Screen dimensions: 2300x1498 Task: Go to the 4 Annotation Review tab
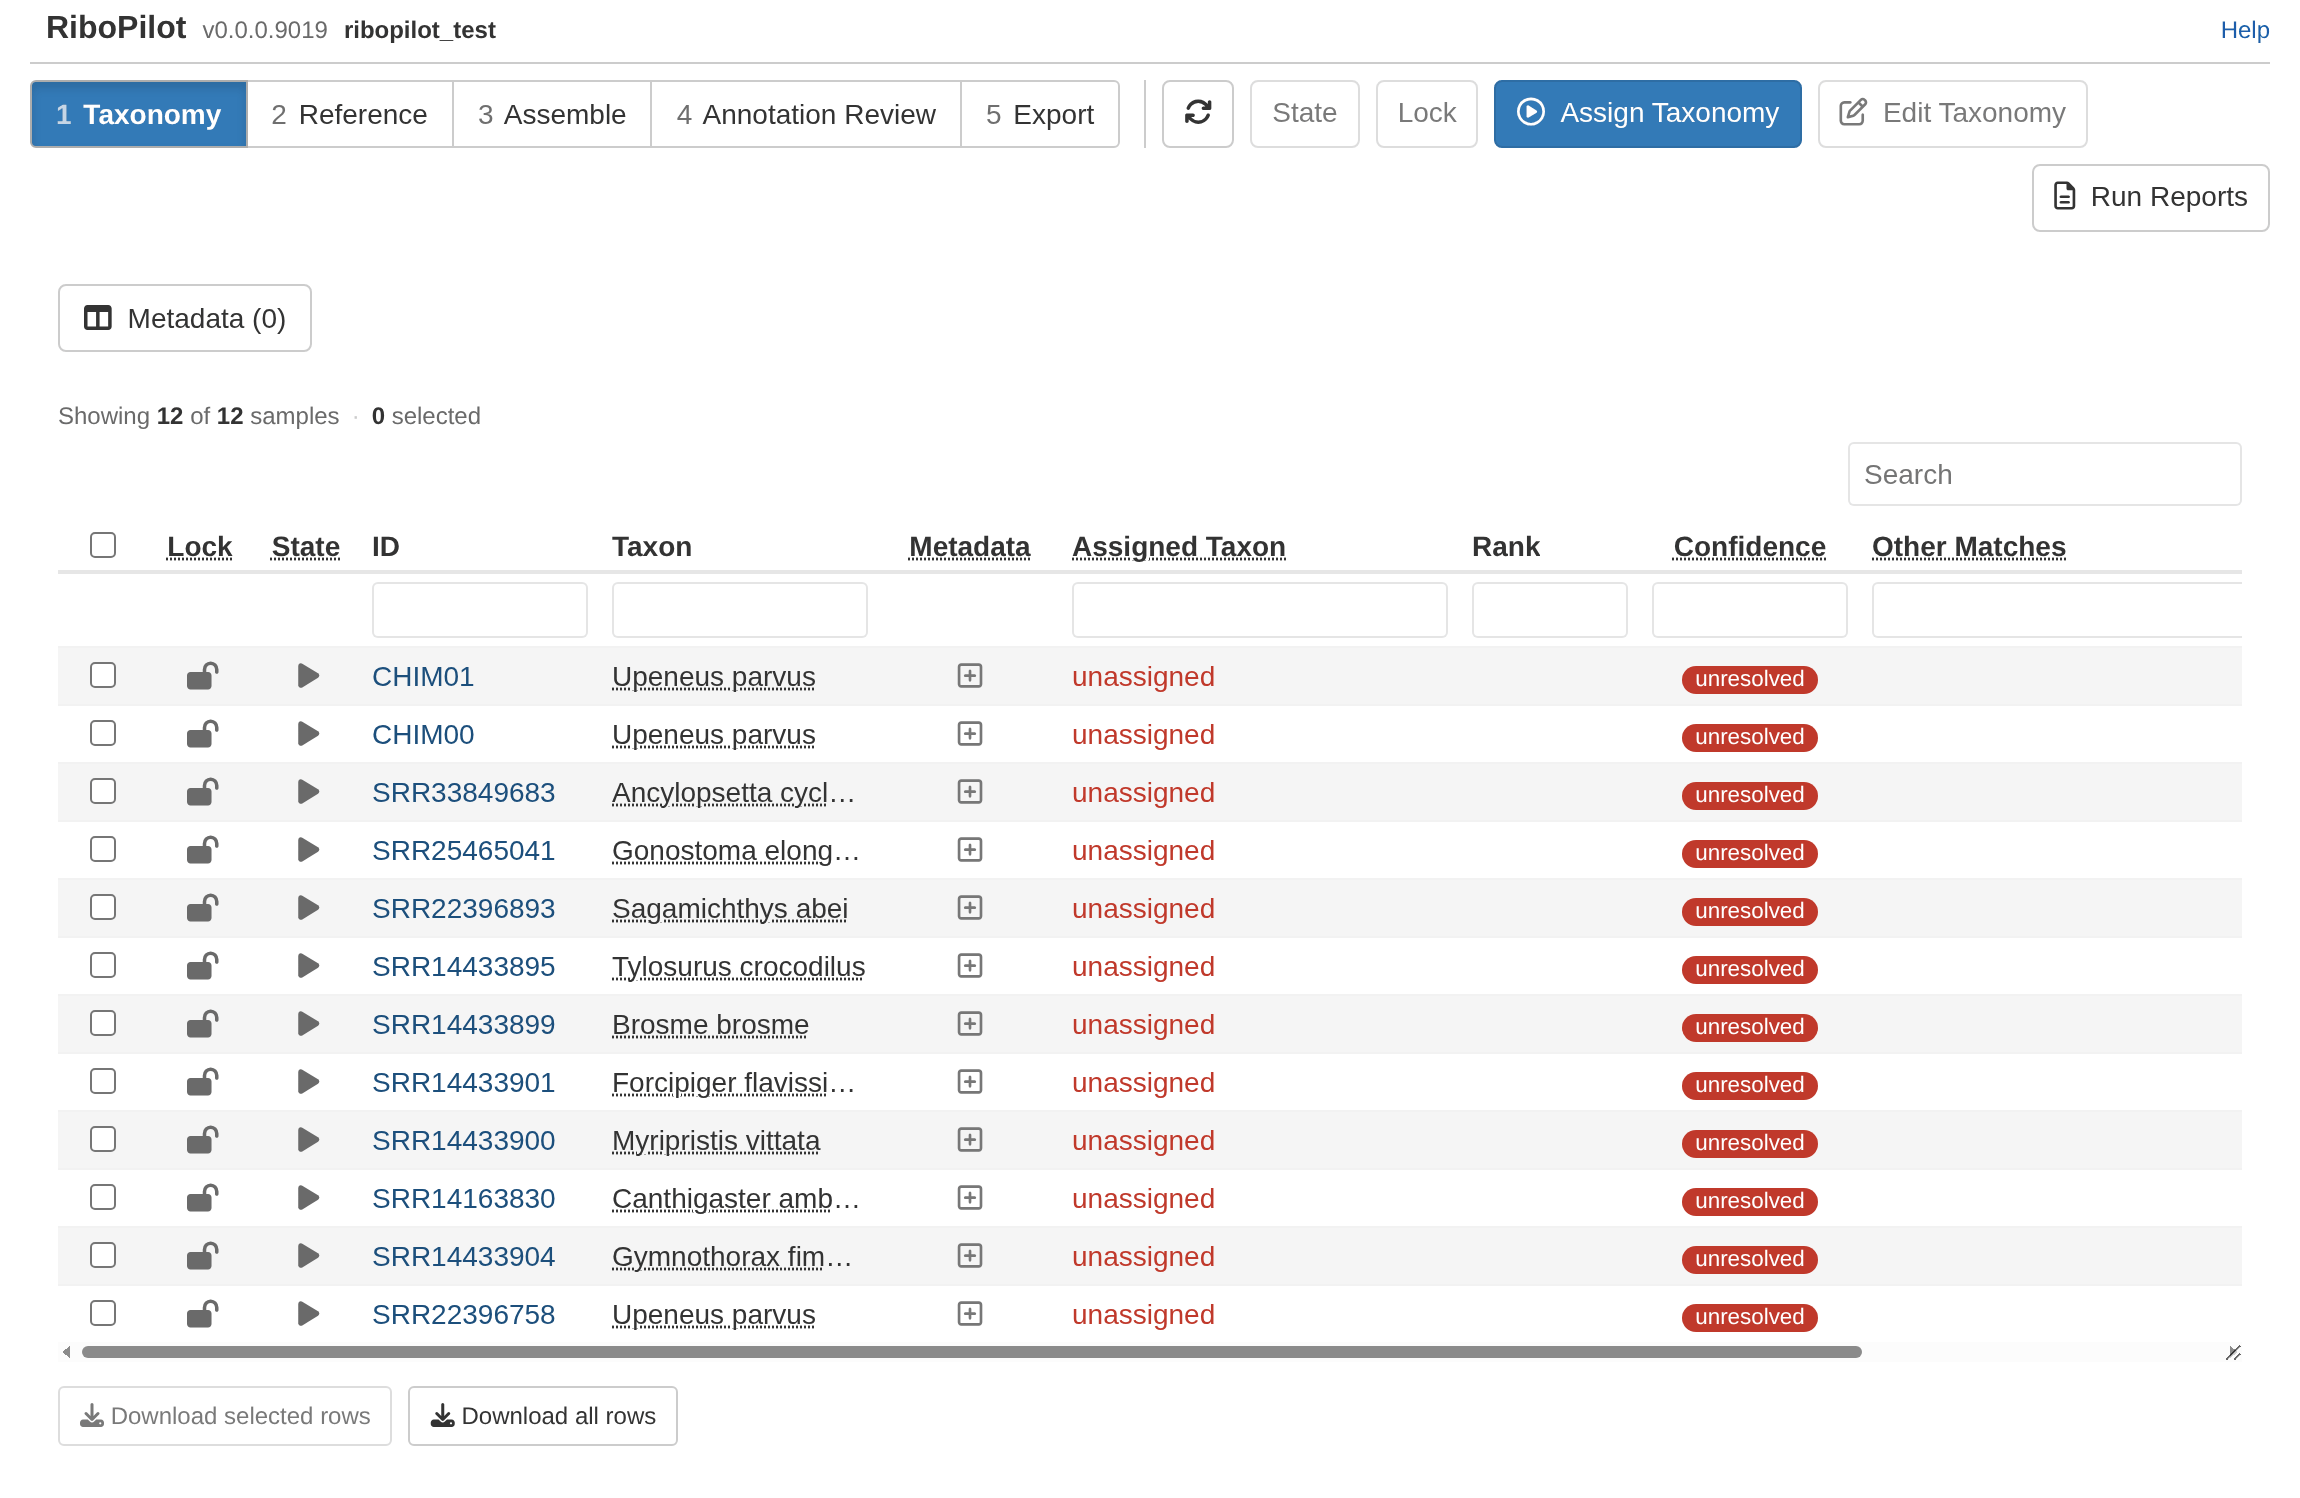(x=806, y=114)
